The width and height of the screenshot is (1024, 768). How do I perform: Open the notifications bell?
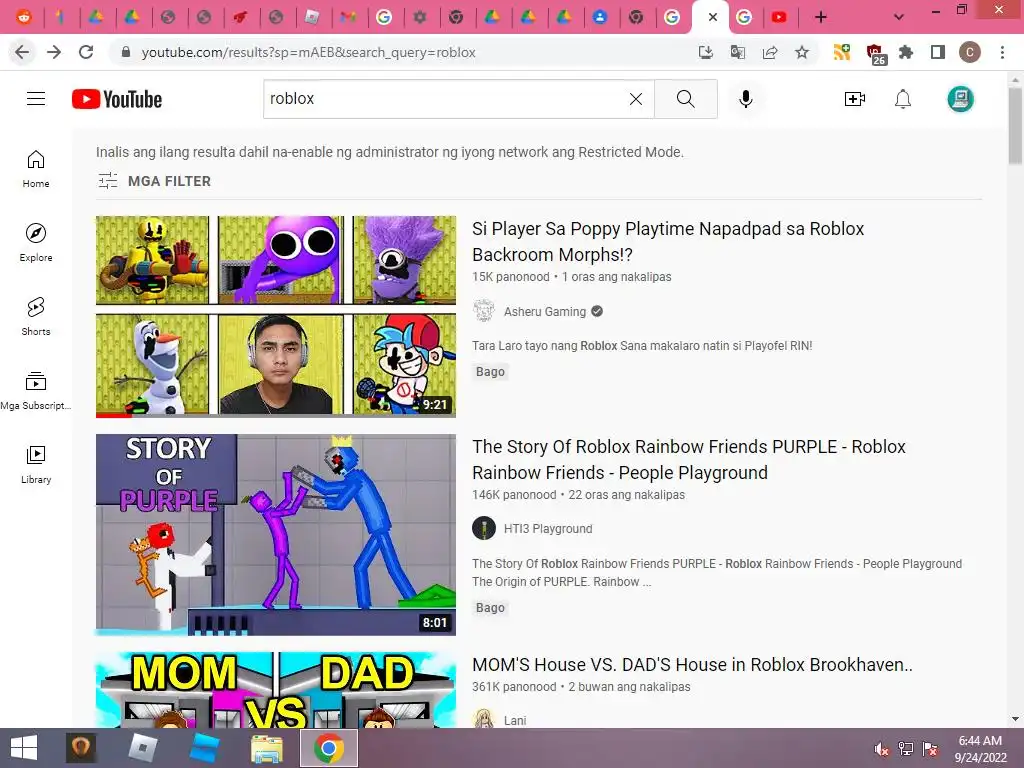[x=903, y=99]
